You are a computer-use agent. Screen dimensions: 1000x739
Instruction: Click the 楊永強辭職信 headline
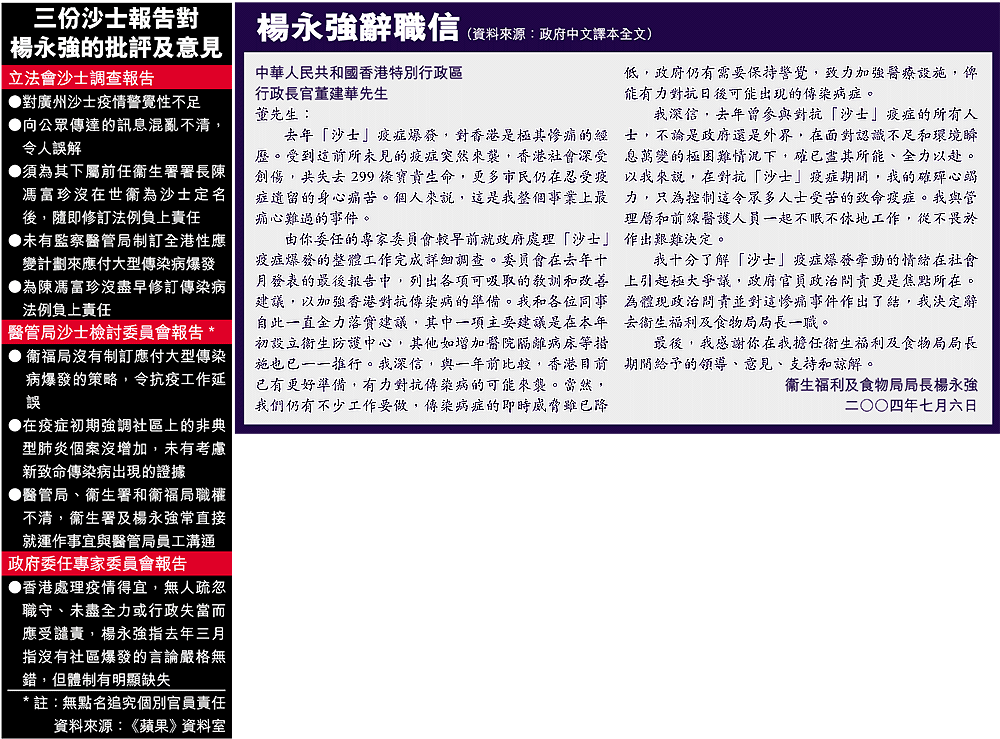pyautogui.click(x=358, y=29)
